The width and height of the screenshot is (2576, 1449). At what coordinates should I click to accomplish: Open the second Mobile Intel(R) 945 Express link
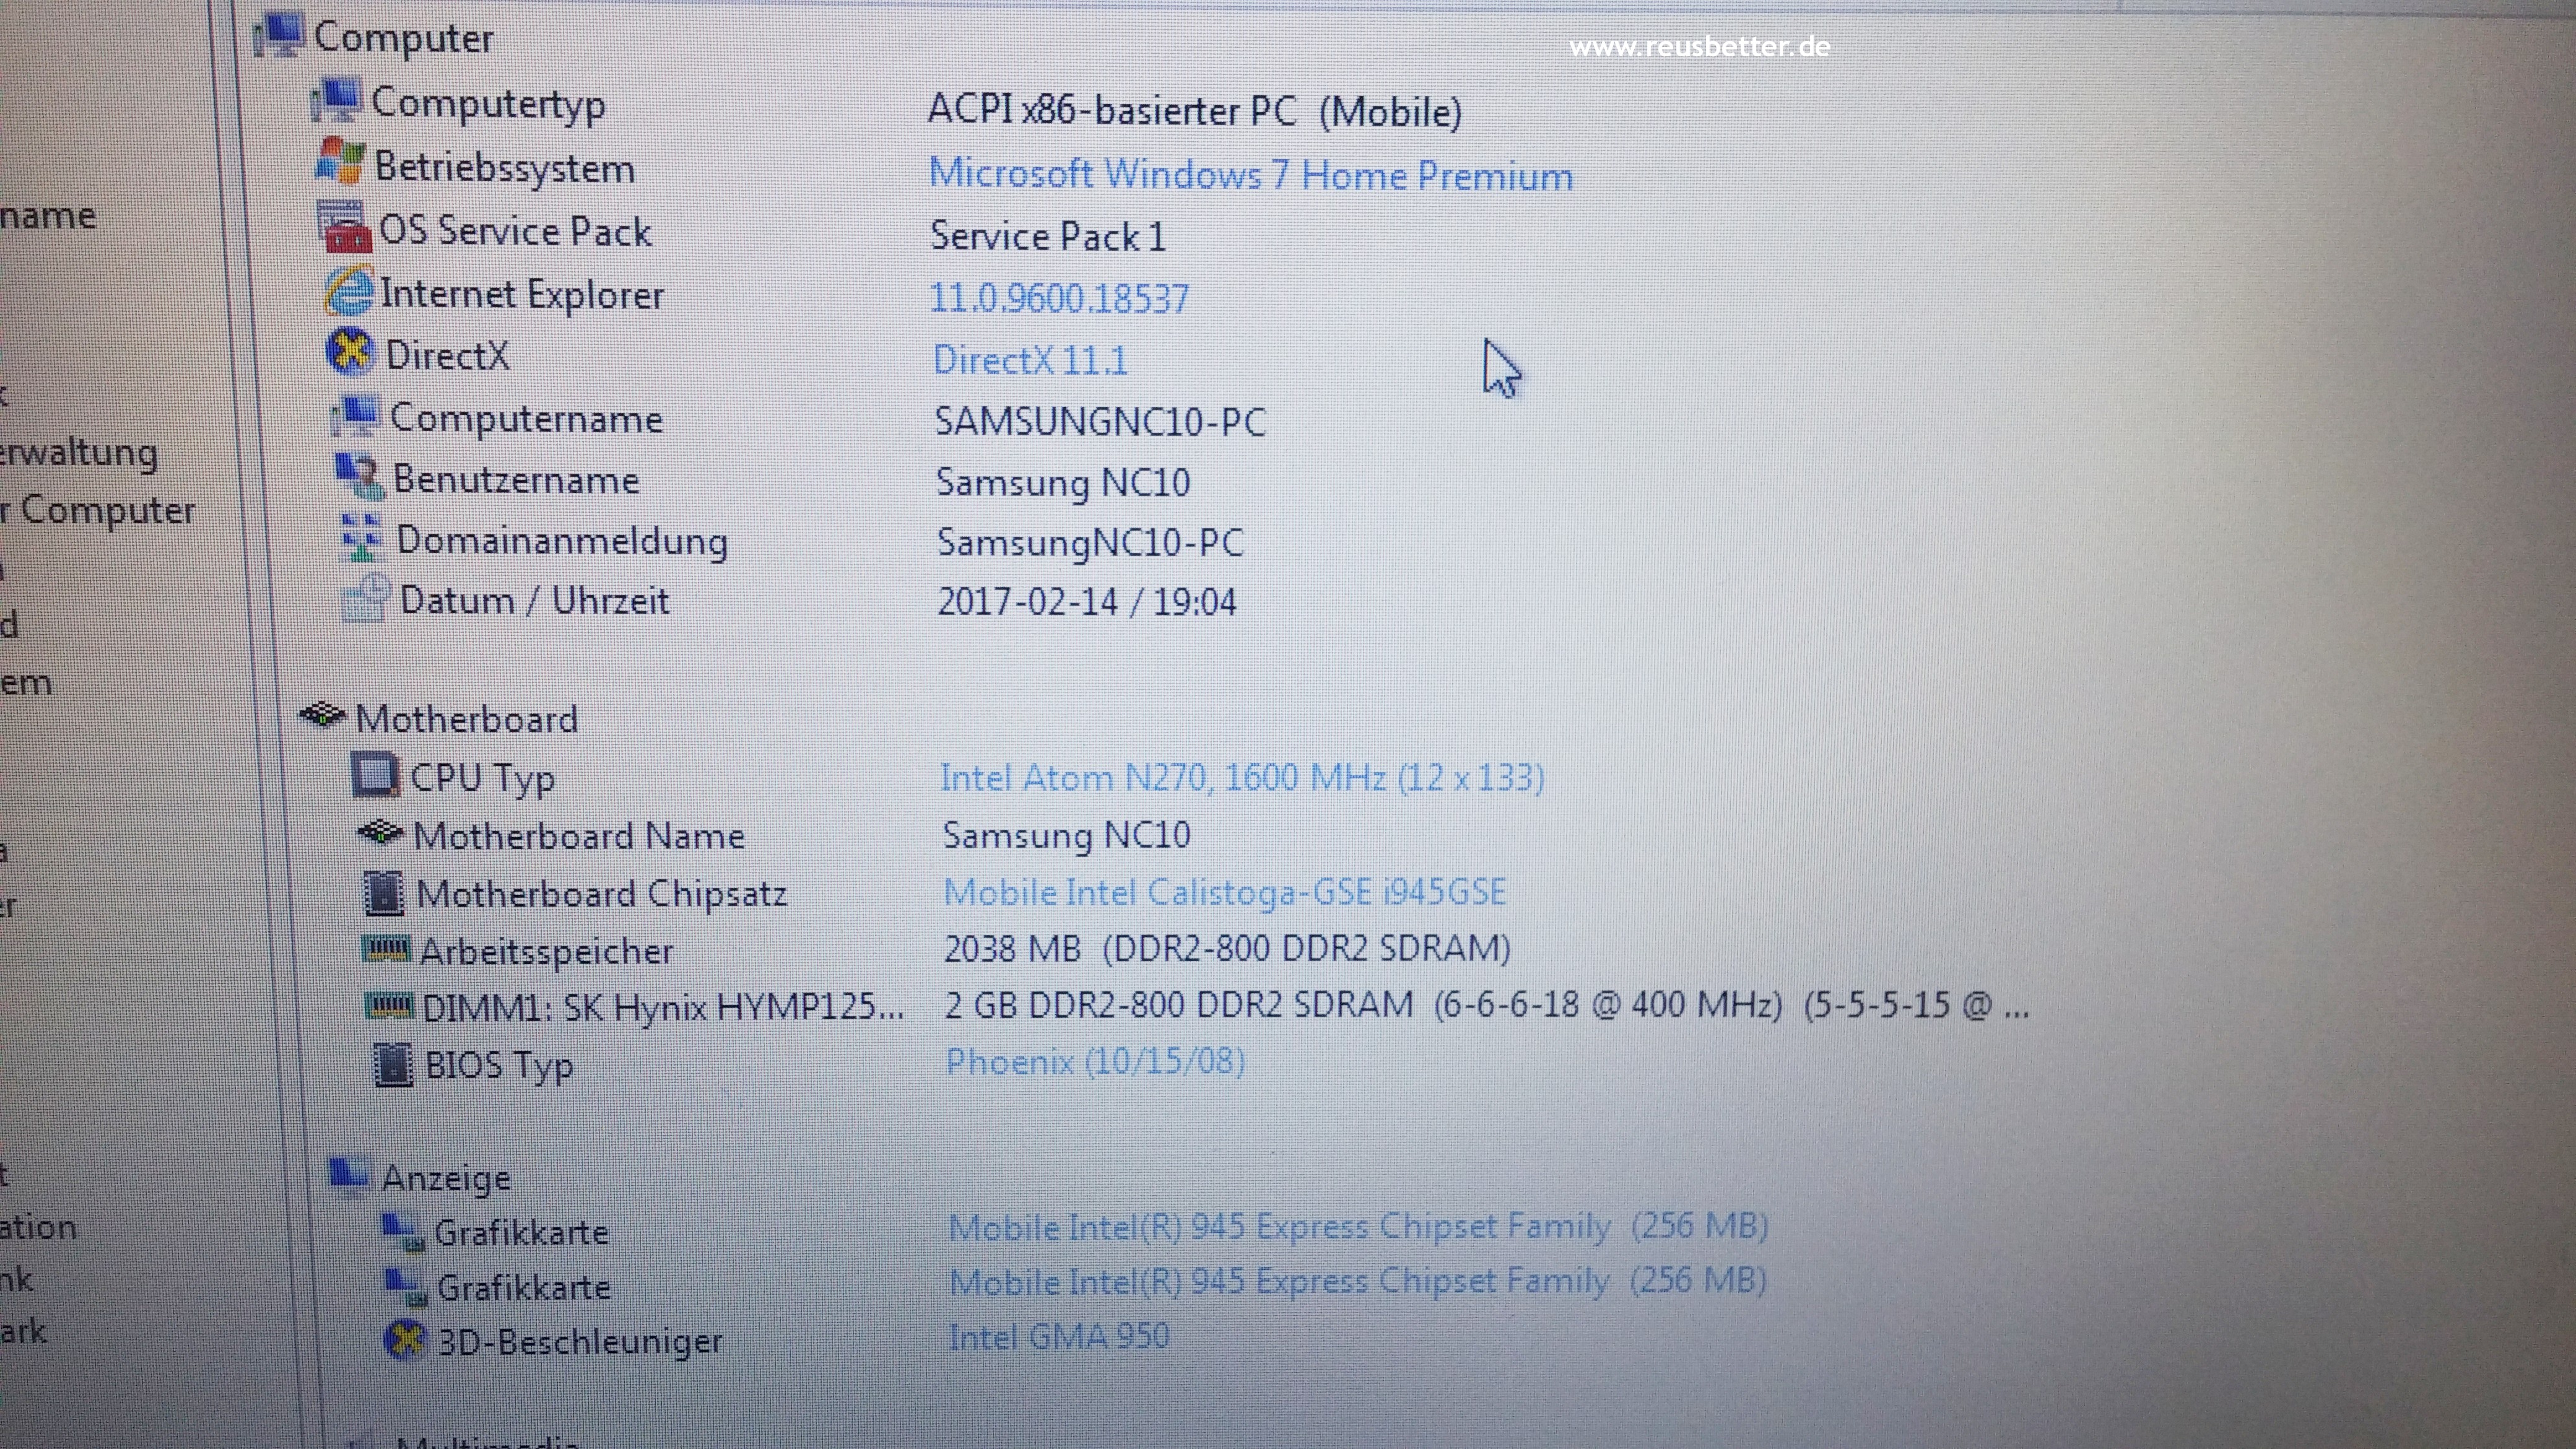click(x=1358, y=1281)
